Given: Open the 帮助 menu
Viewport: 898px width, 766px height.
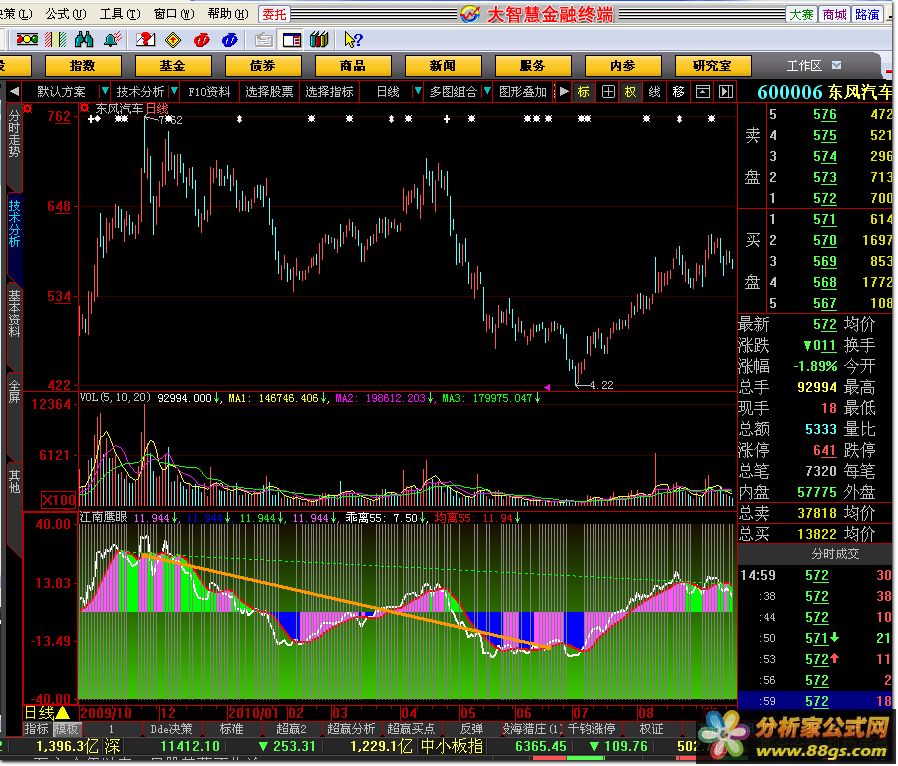Looking at the screenshot, I should point(228,14).
